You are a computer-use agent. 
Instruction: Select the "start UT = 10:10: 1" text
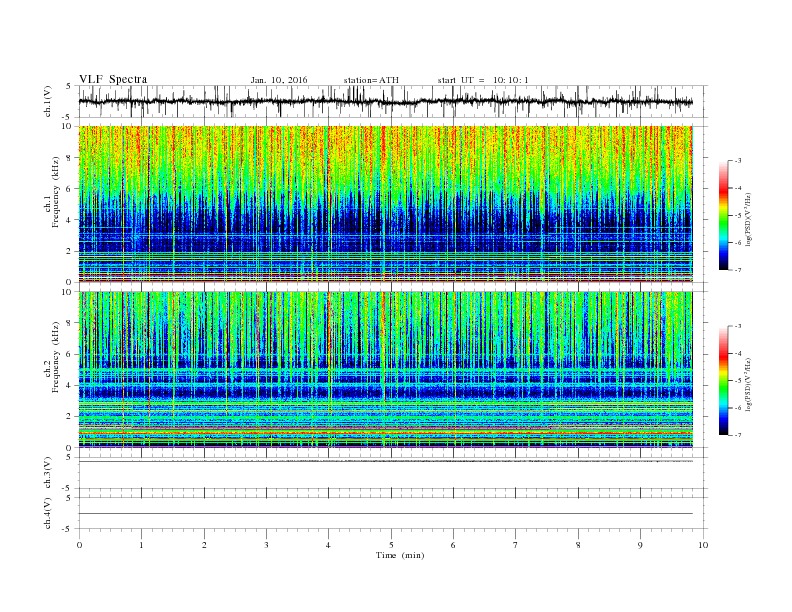[x=483, y=80]
